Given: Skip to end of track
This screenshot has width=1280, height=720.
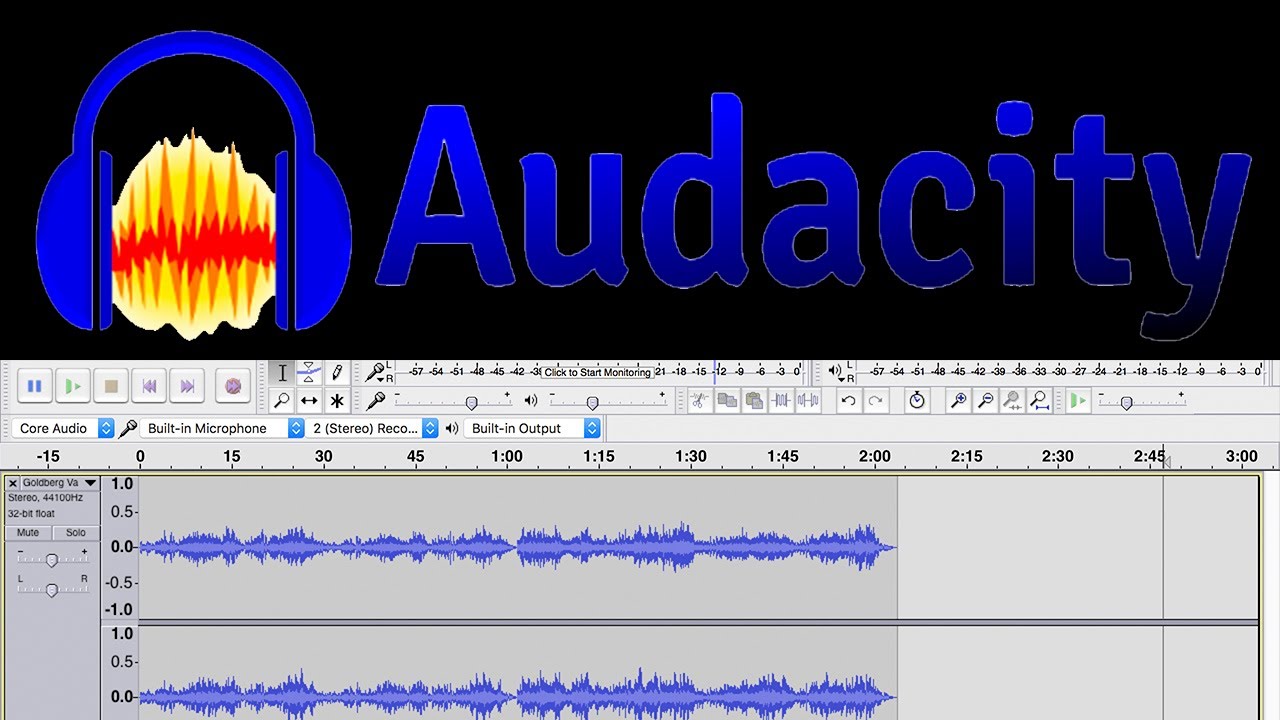Looking at the screenshot, I should coord(187,385).
